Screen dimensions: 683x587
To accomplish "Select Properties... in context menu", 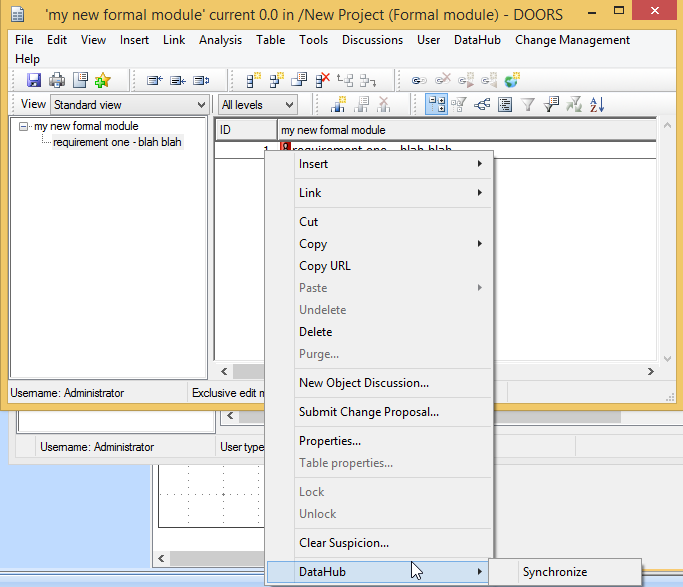I will [x=330, y=441].
